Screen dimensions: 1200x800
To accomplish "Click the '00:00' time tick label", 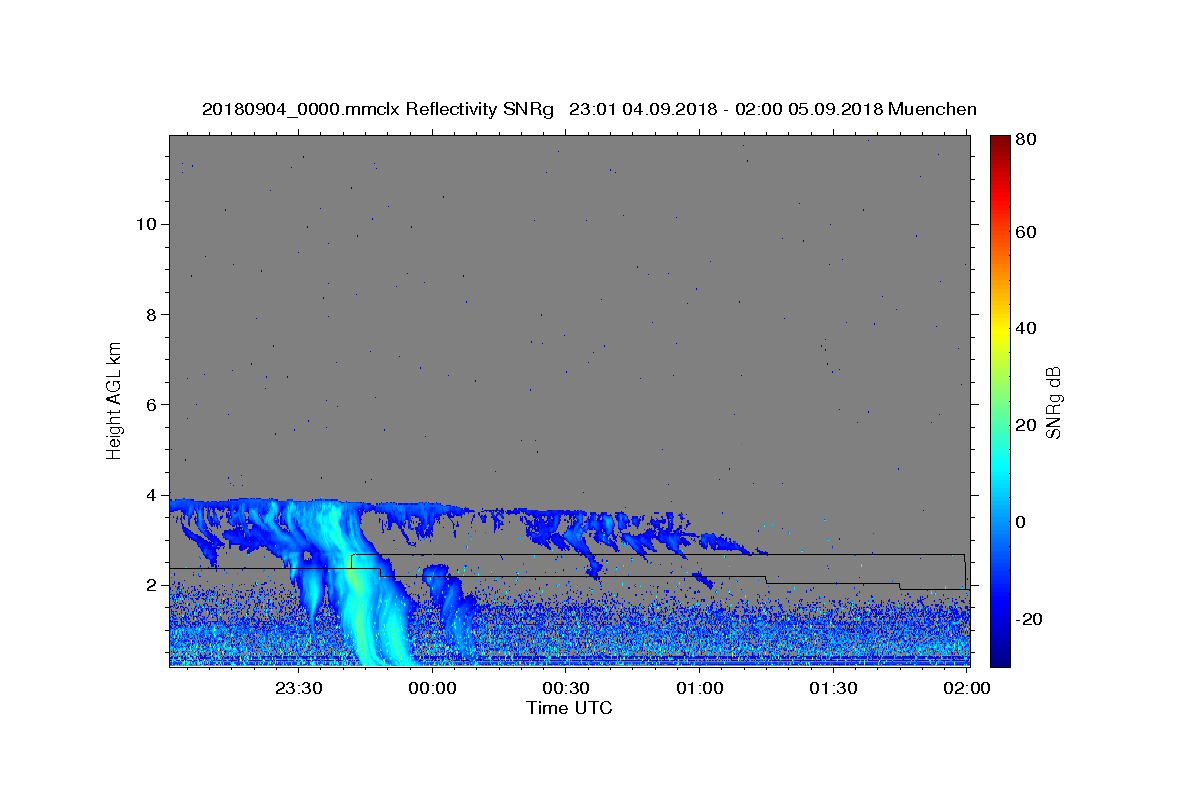I will pos(434,688).
